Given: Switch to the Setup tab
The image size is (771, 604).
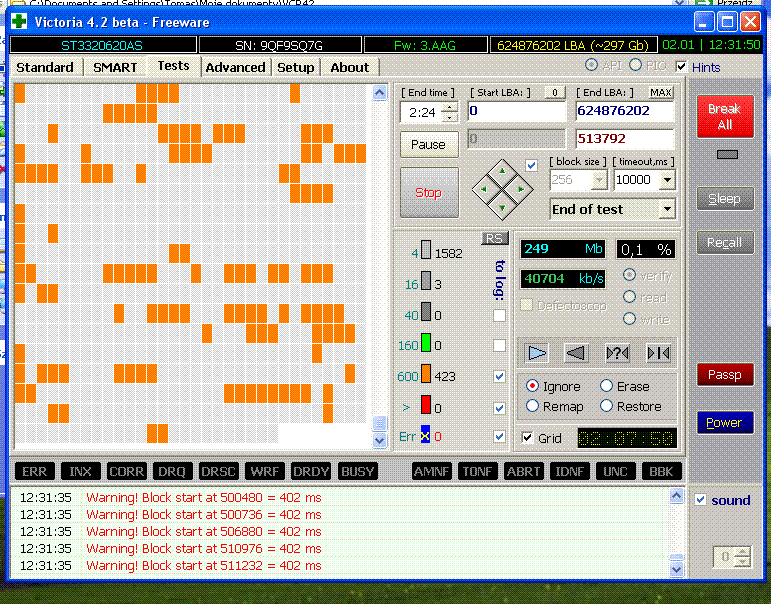Looking at the screenshot, I should click(x=296, y=67).
